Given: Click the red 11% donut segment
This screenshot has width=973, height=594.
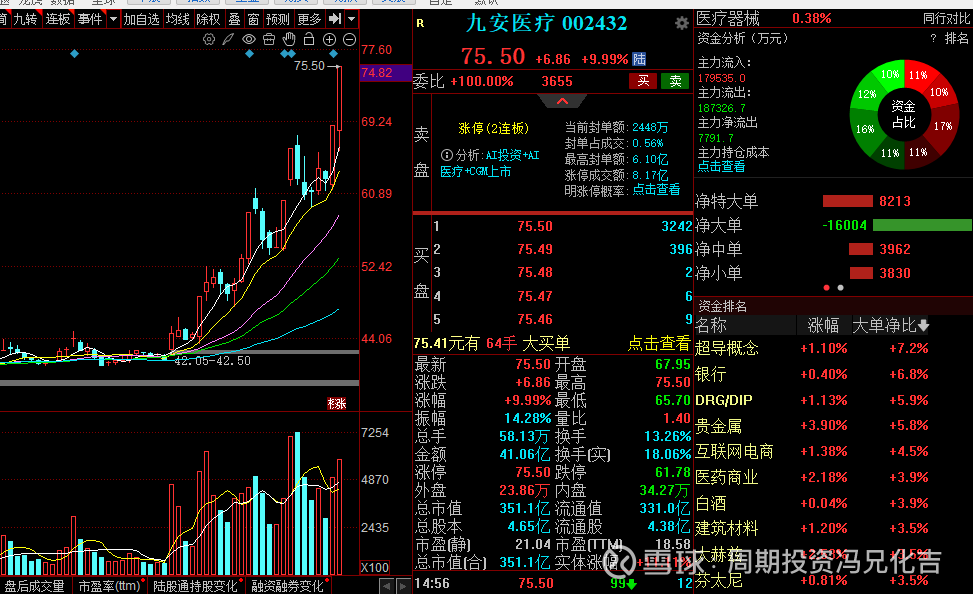Looking at the screenshot, I should click(x=918, y=75).
